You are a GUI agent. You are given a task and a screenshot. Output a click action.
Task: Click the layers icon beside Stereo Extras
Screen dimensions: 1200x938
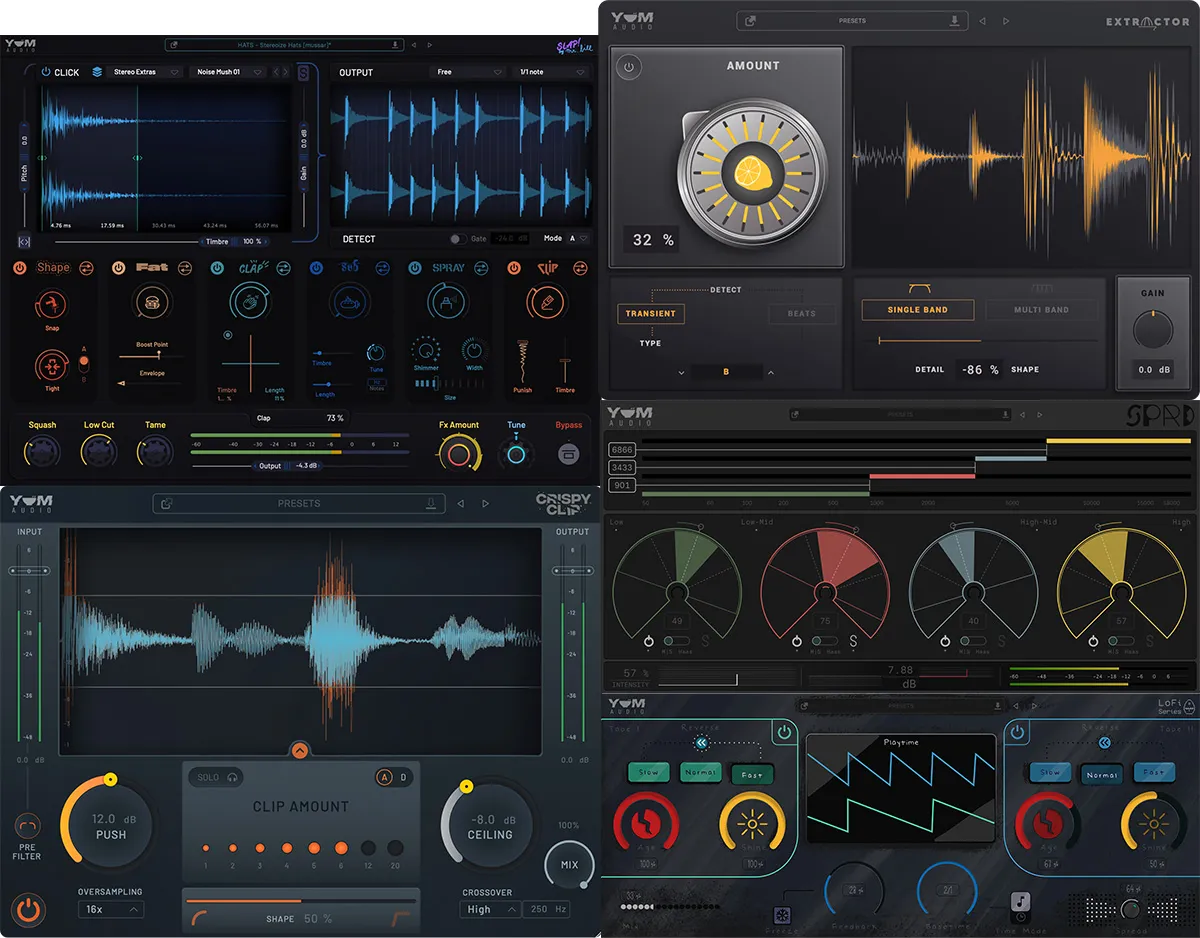point(97,72)
